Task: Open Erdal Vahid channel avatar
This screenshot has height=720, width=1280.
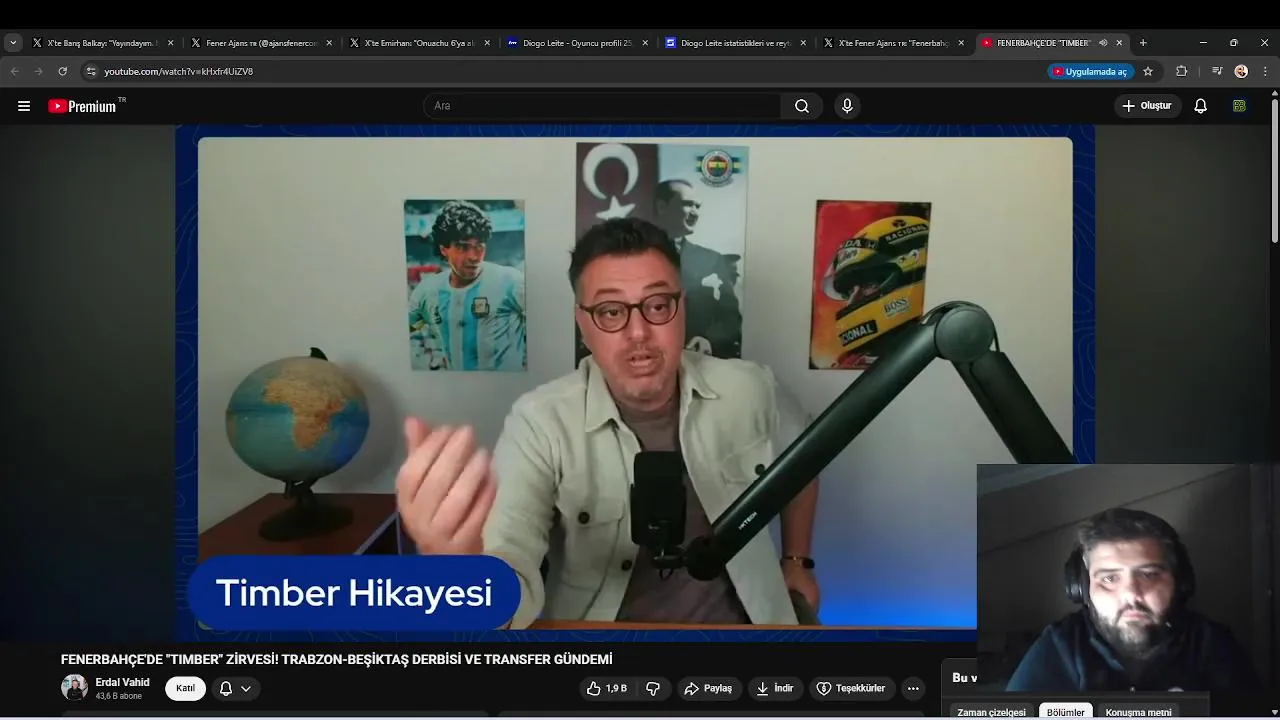Action: tap(74, 688)
